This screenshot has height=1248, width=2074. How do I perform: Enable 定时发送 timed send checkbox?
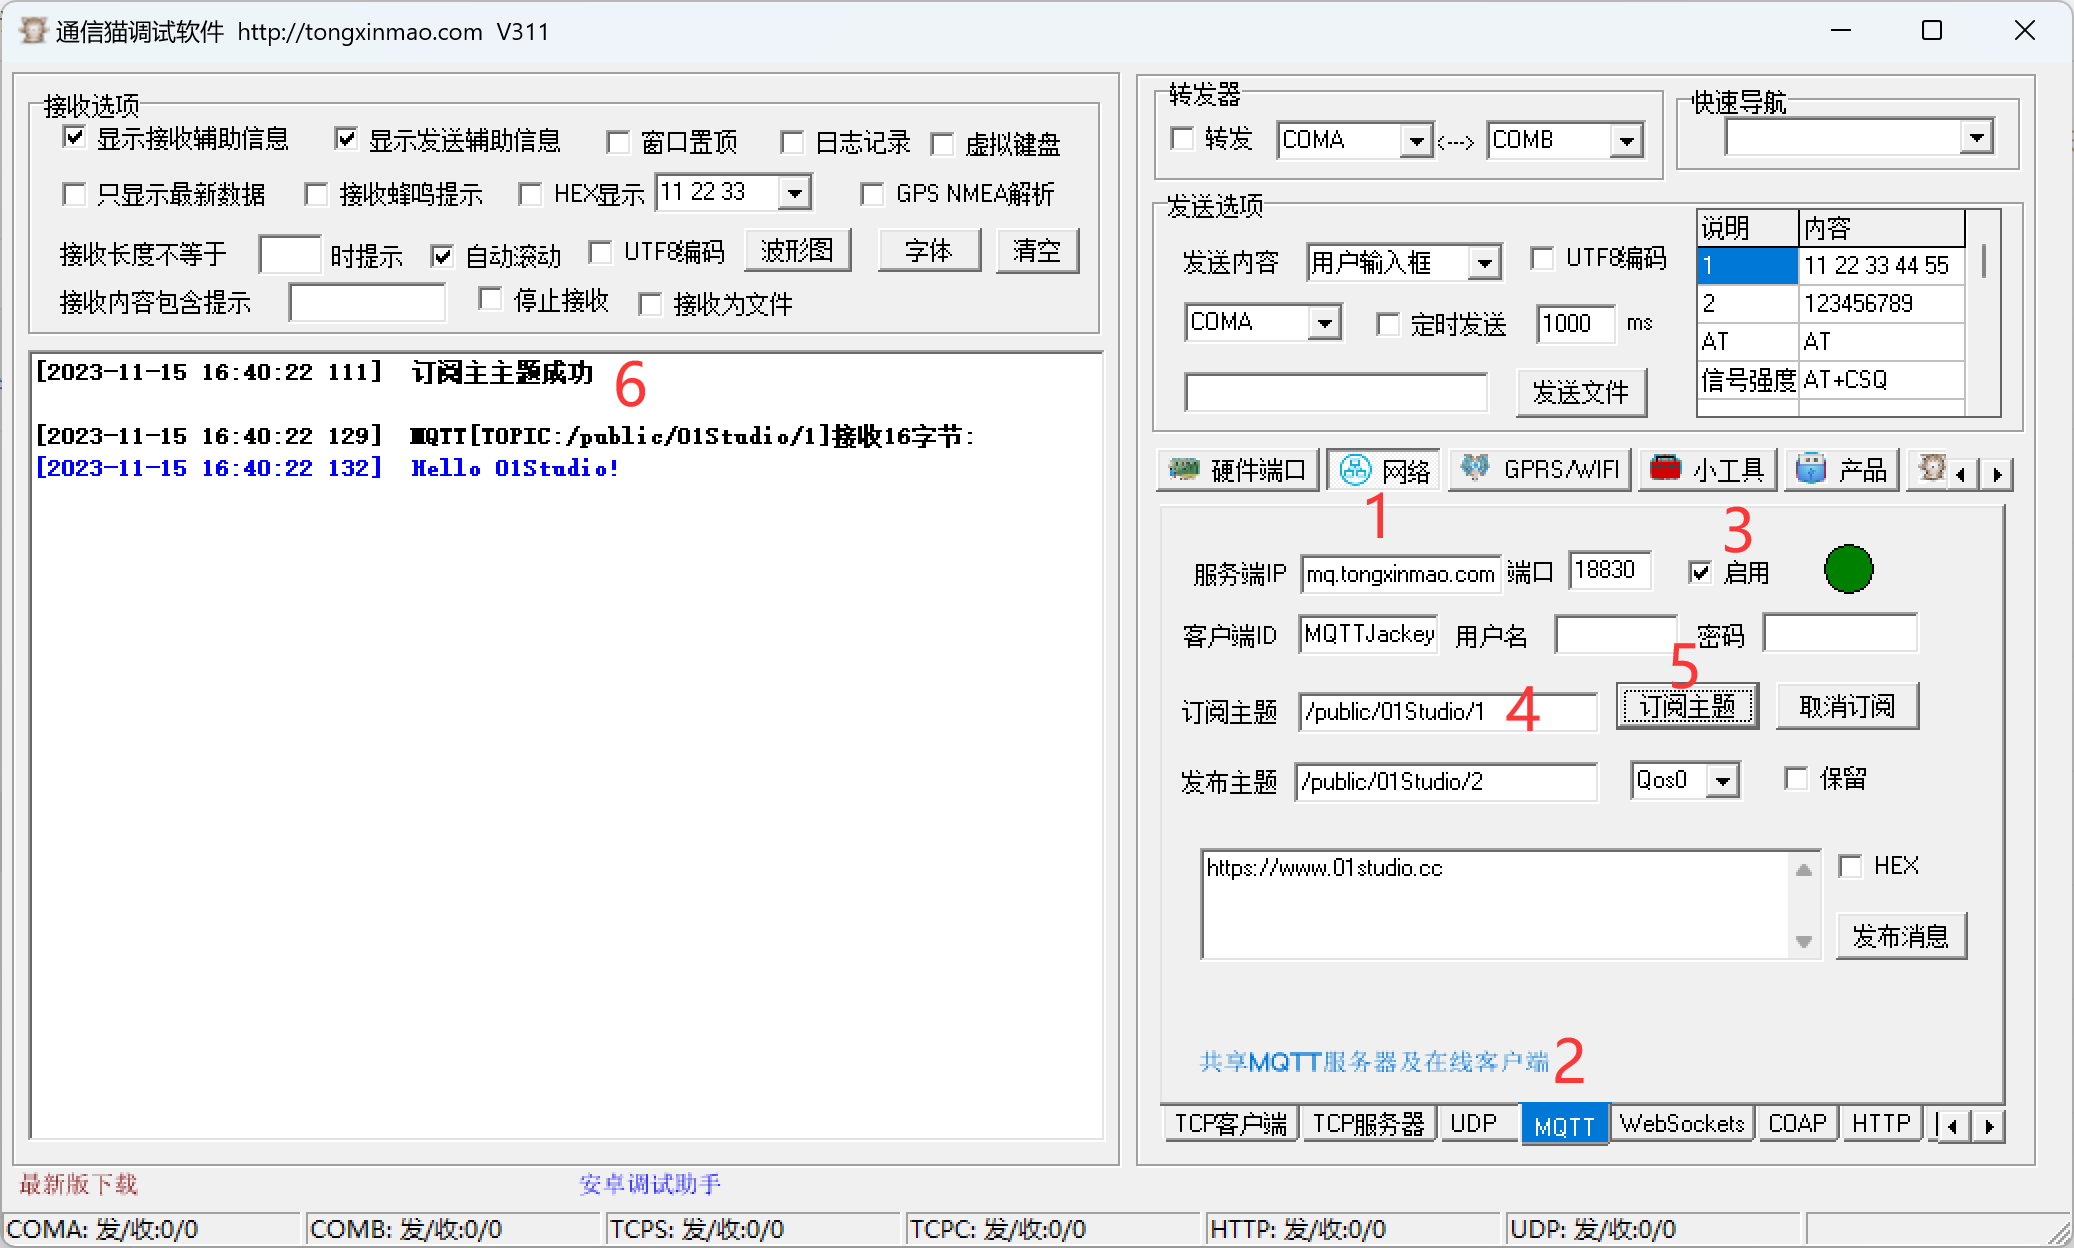tap(1387, 324)
